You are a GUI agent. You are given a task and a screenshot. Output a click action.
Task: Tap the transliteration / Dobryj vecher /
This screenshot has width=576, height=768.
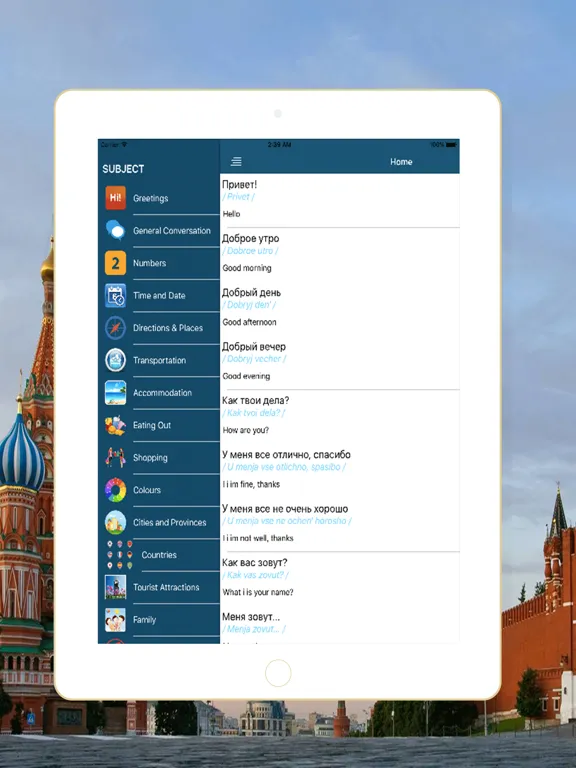point(254,359)
